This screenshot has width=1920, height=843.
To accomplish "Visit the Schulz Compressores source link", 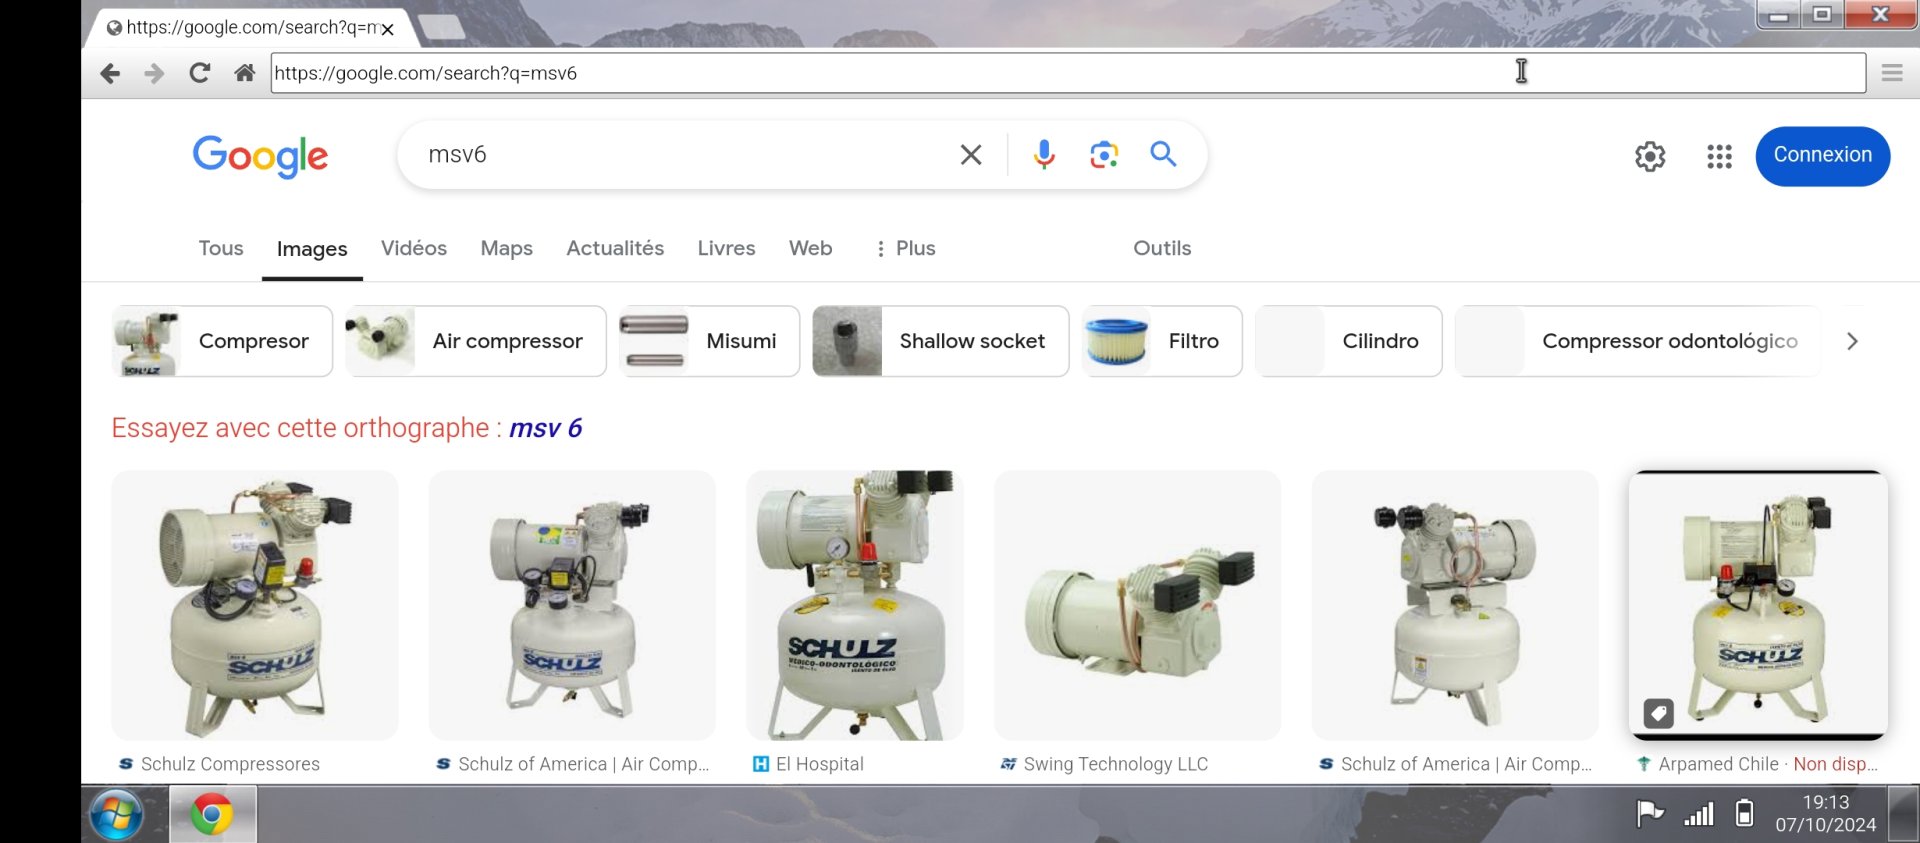I will point(220,764).
